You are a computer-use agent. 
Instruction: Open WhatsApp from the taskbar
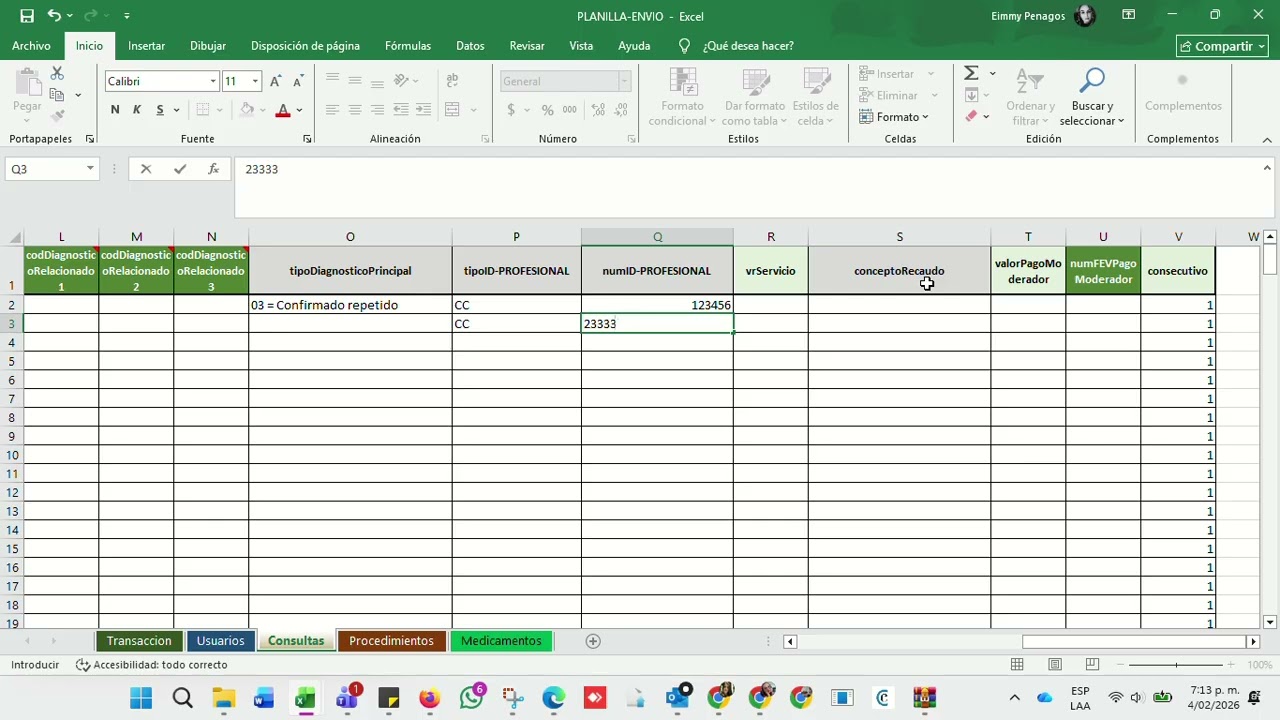coord(471,698)
